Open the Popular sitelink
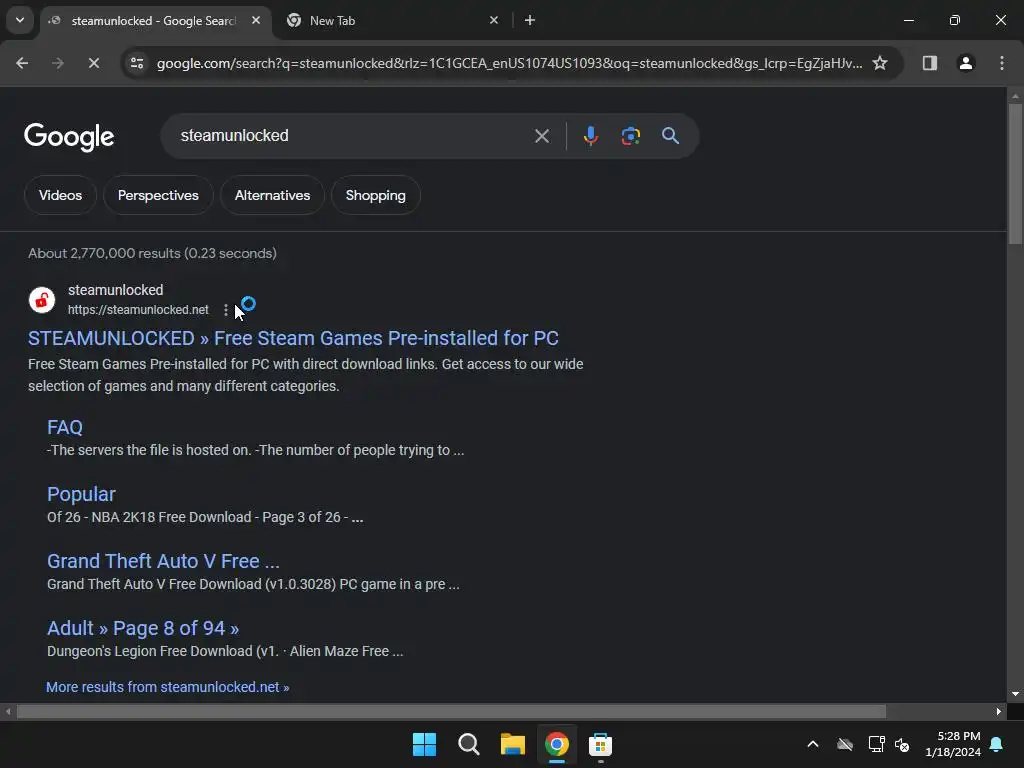 click(x=81, y=494)
